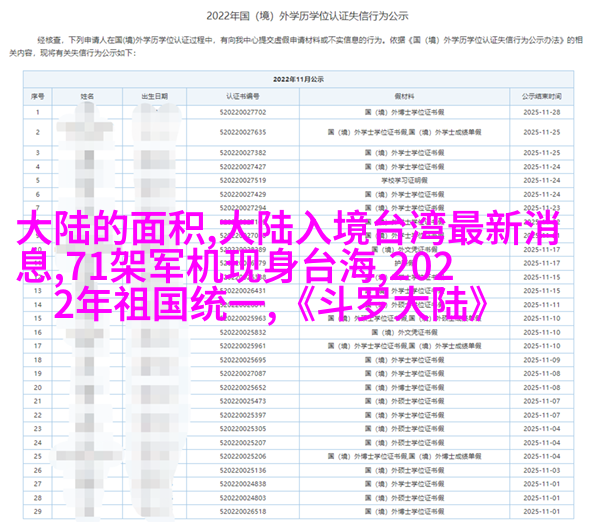Select certificate number 520220025832
Image resolution: width=600 pixels, height=522 pixels.
tap(243, 332)
